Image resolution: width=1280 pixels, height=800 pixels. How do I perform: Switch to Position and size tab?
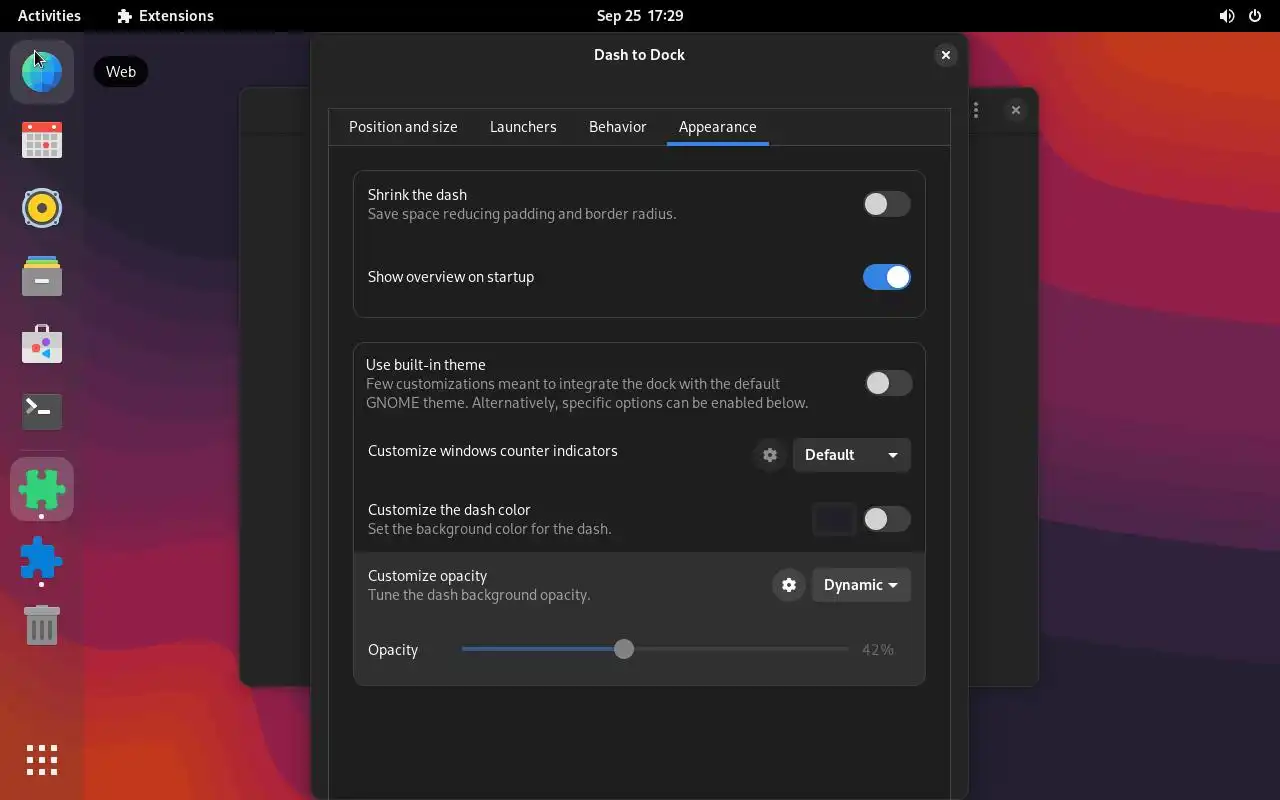point(403,127)
